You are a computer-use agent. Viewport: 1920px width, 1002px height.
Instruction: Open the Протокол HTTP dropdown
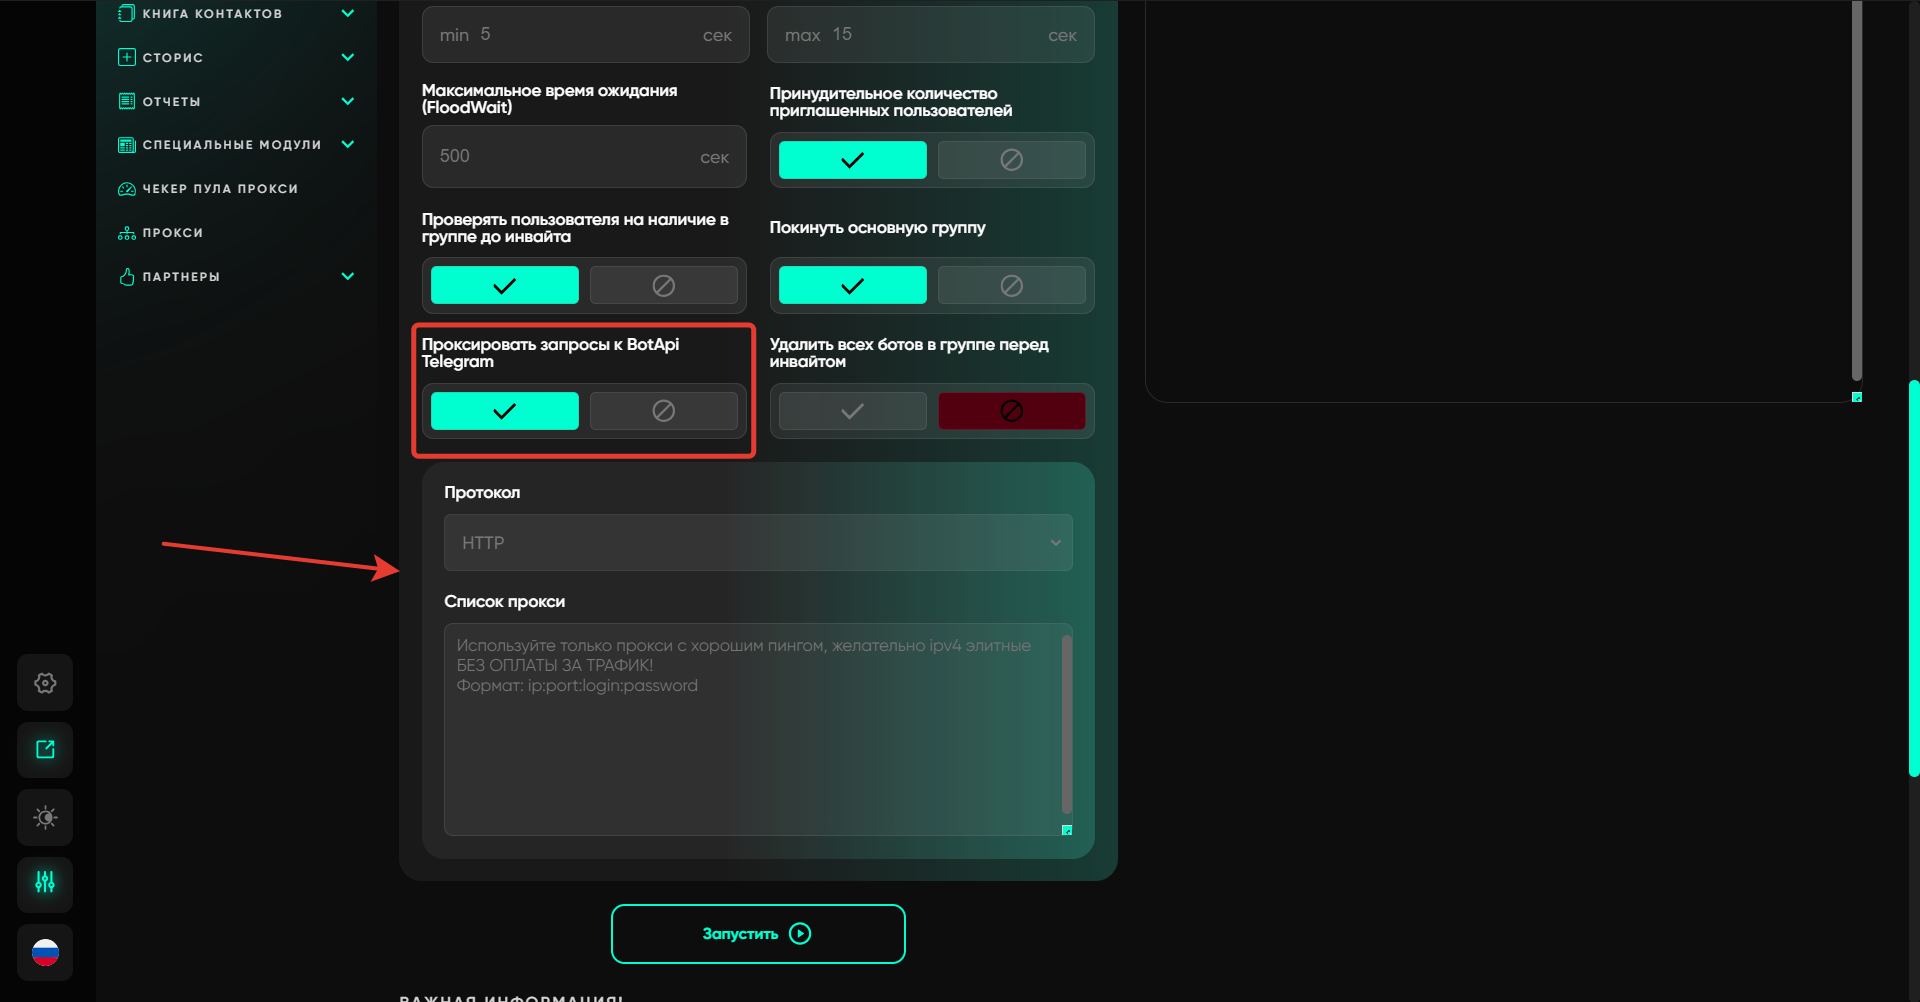pos(757,543)
